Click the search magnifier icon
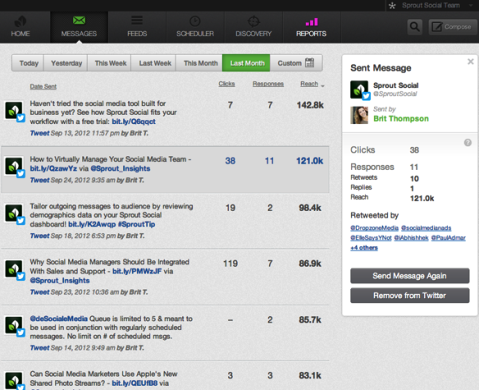The height and width of the screenshot is (390, 479). tap(414, 27)
